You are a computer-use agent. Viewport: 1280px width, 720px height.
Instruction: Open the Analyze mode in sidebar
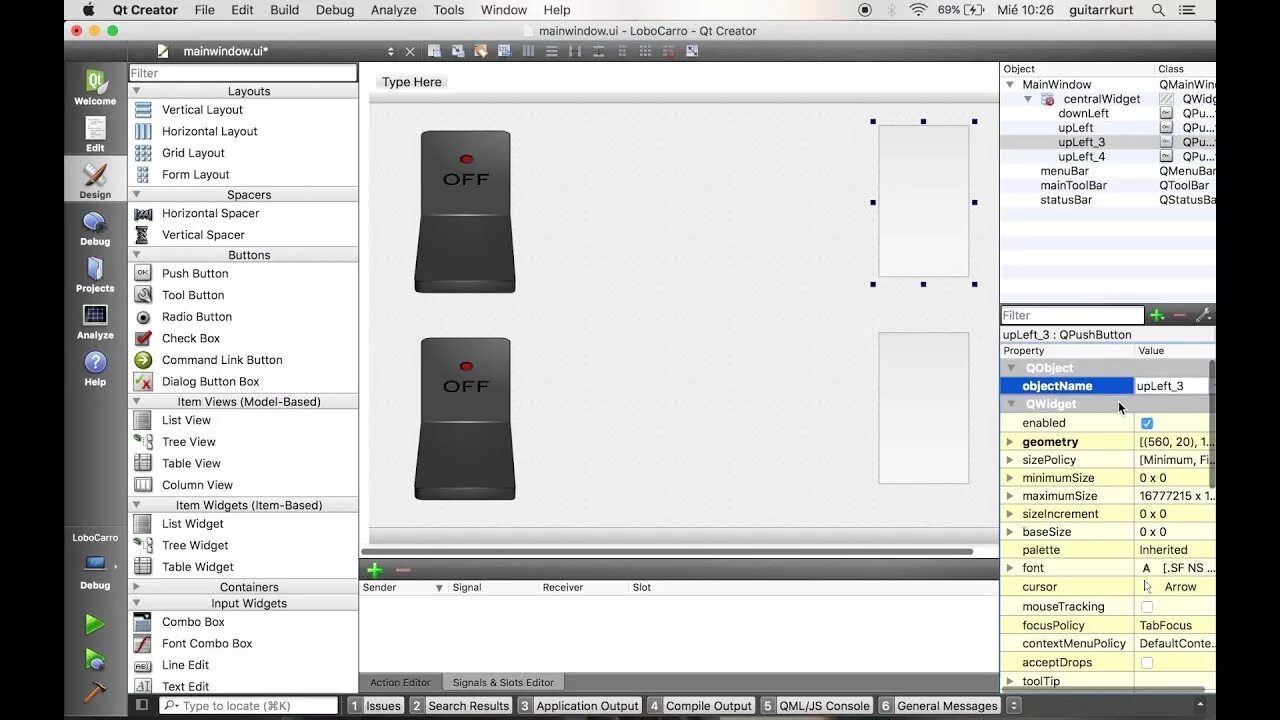tap(95, 322)
